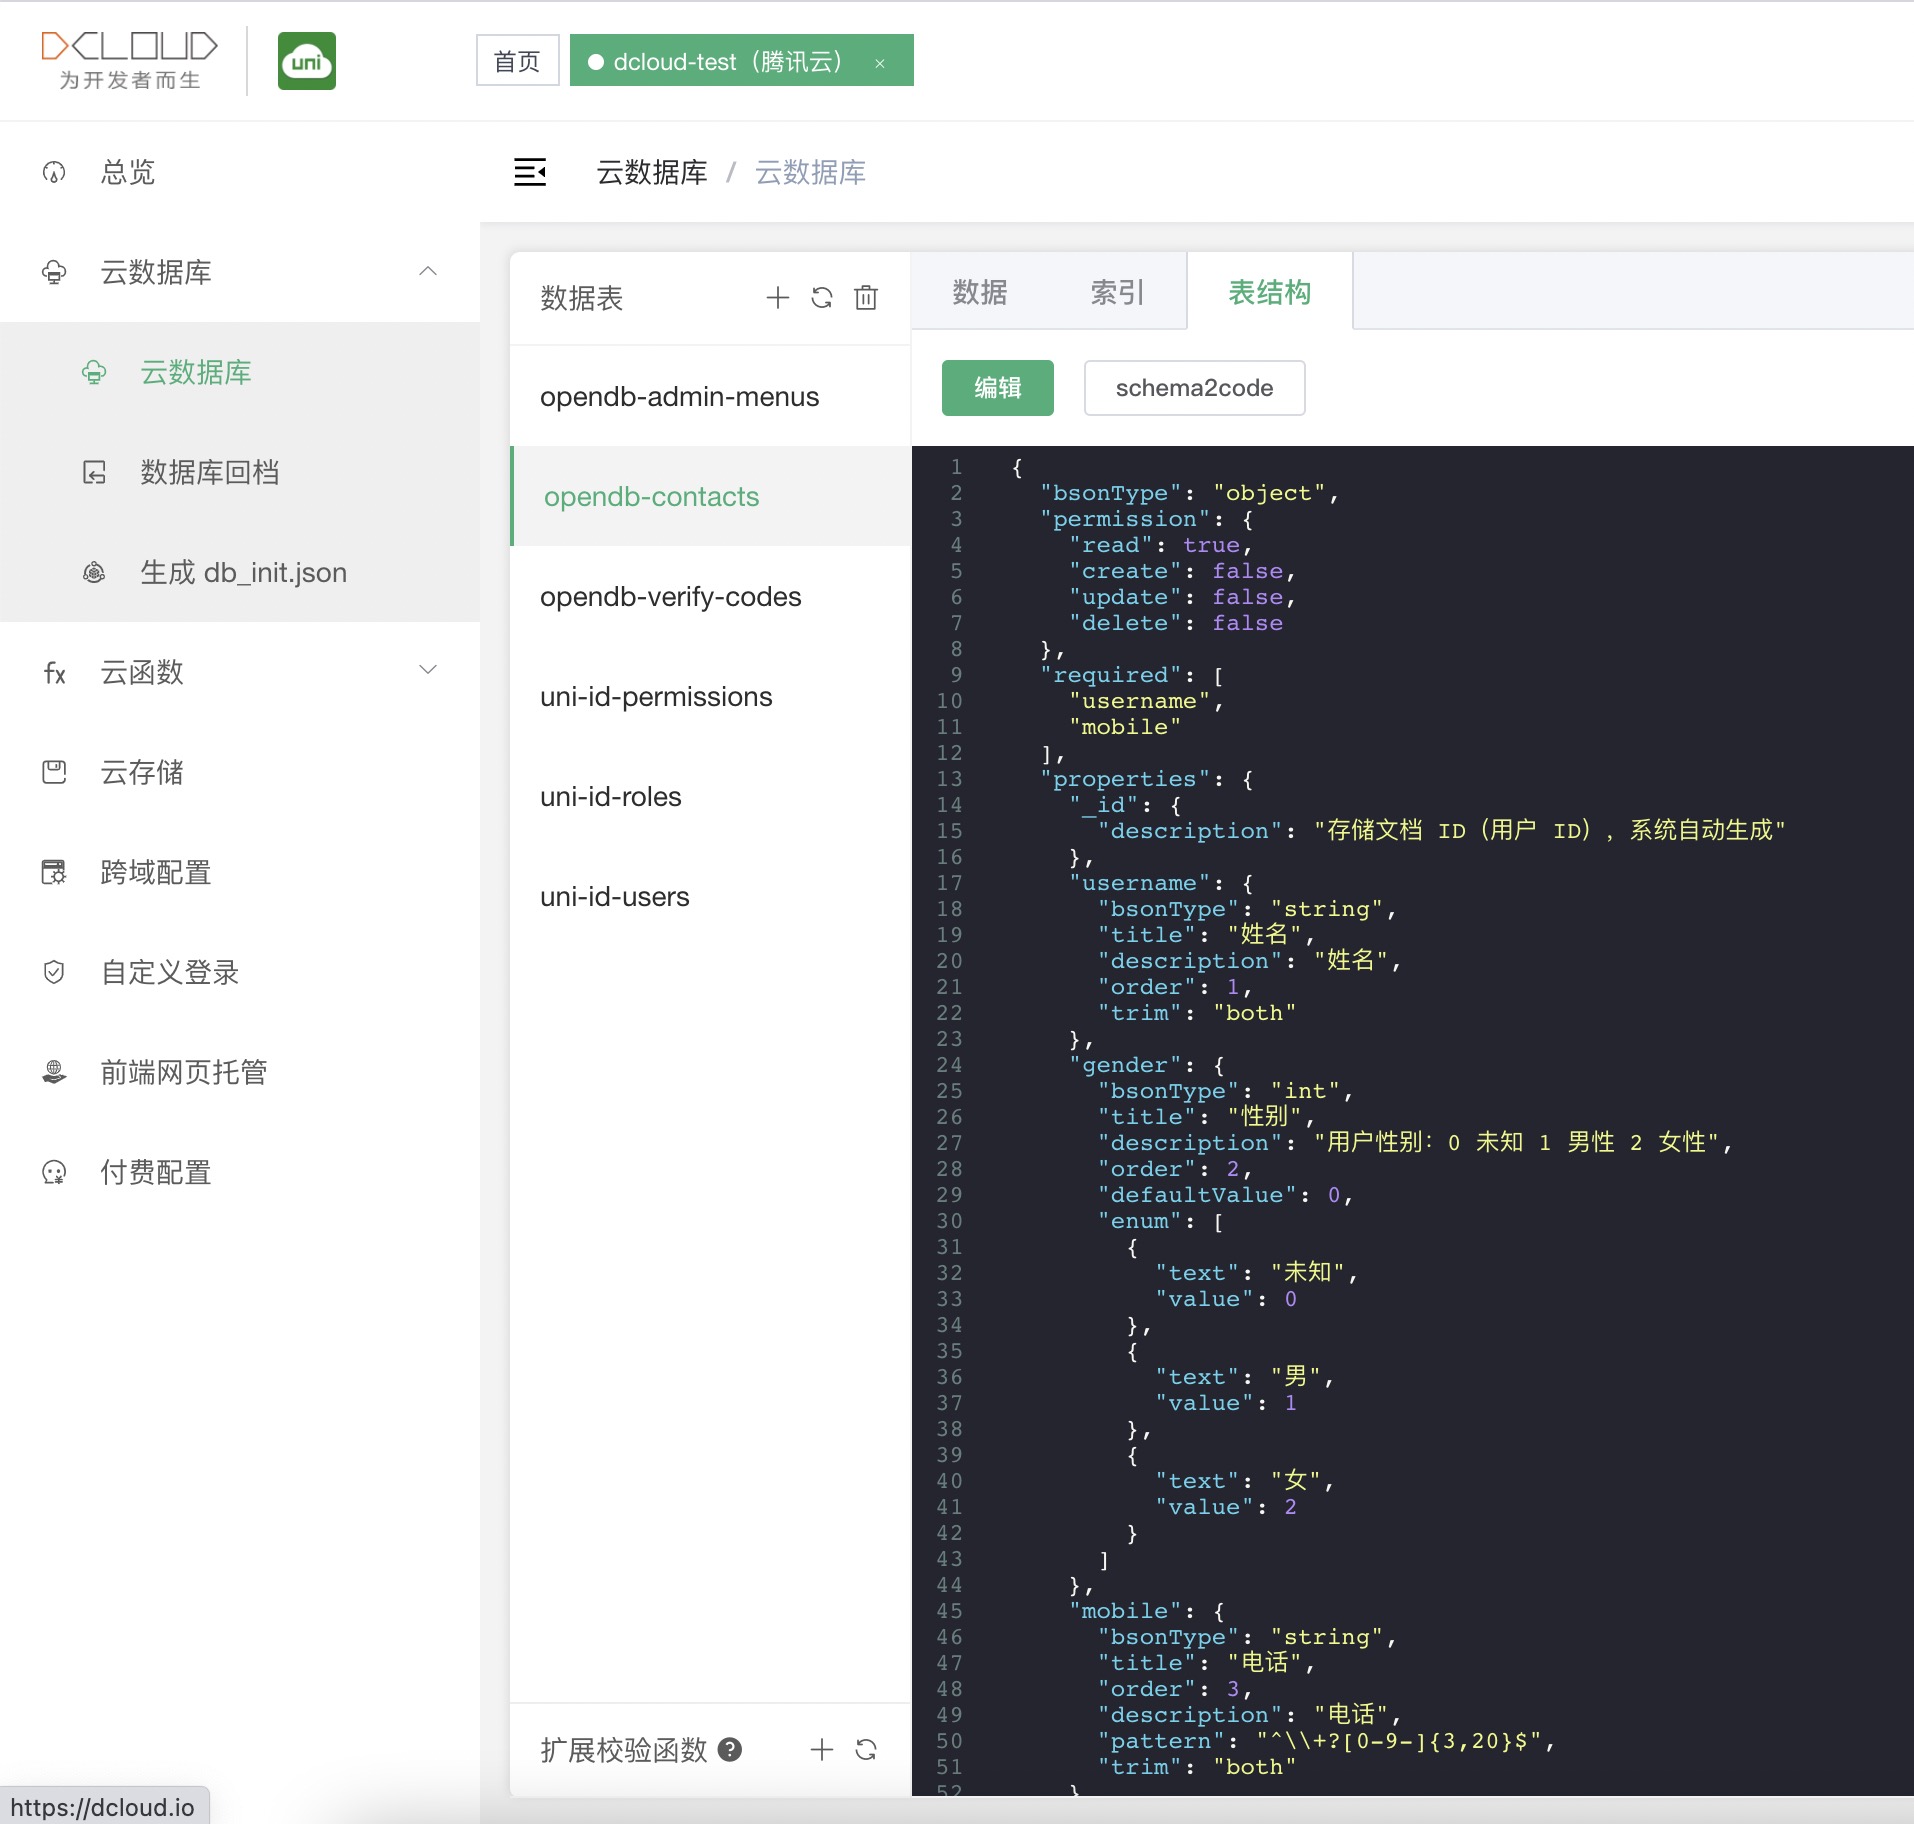Refresh extension validation functions list
The image size is (1914, 1824).
[866, 1750]
